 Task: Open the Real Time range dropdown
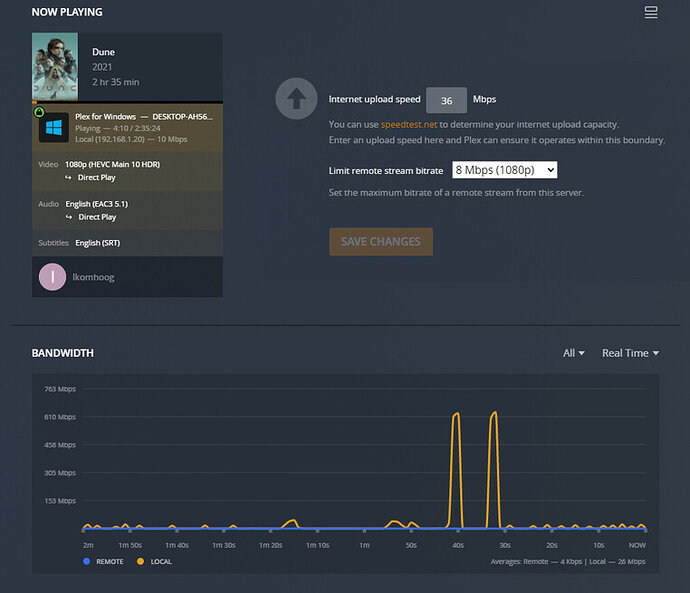click(x=630, y=353)
